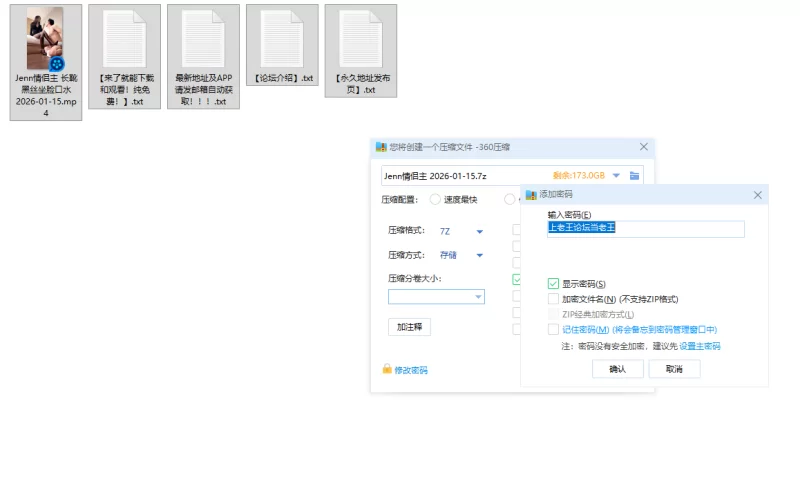The height and width of the screenshot is (491, 800).
Task: Select the 【来了就能下载和观看!纯免费!】.txt file
Action: (124, 57)
